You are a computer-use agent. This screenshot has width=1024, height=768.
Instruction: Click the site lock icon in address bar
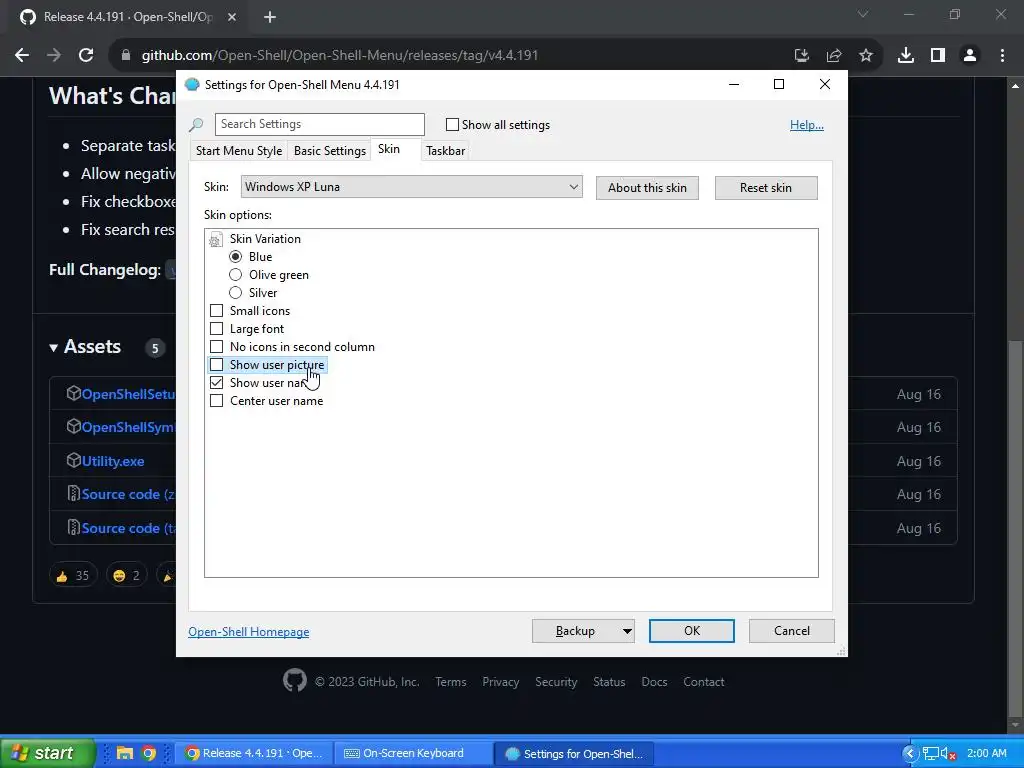pos(126,56)
